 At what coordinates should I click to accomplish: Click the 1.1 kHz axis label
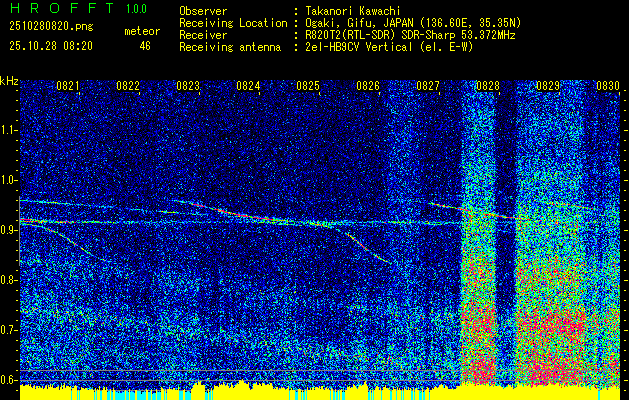coord(8,130)
